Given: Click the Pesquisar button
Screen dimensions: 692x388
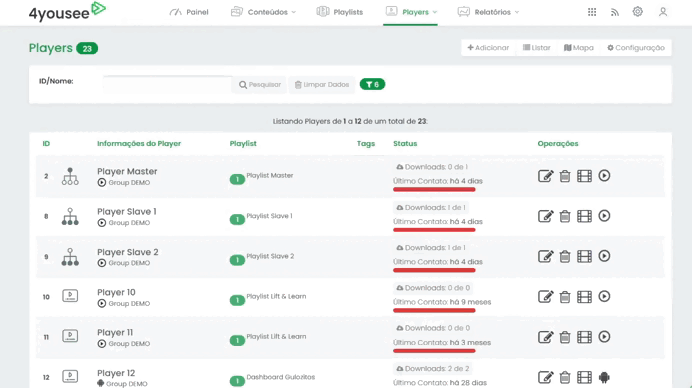Looking at the screenshot, I should pyautogui.click(x=260, y=84).
